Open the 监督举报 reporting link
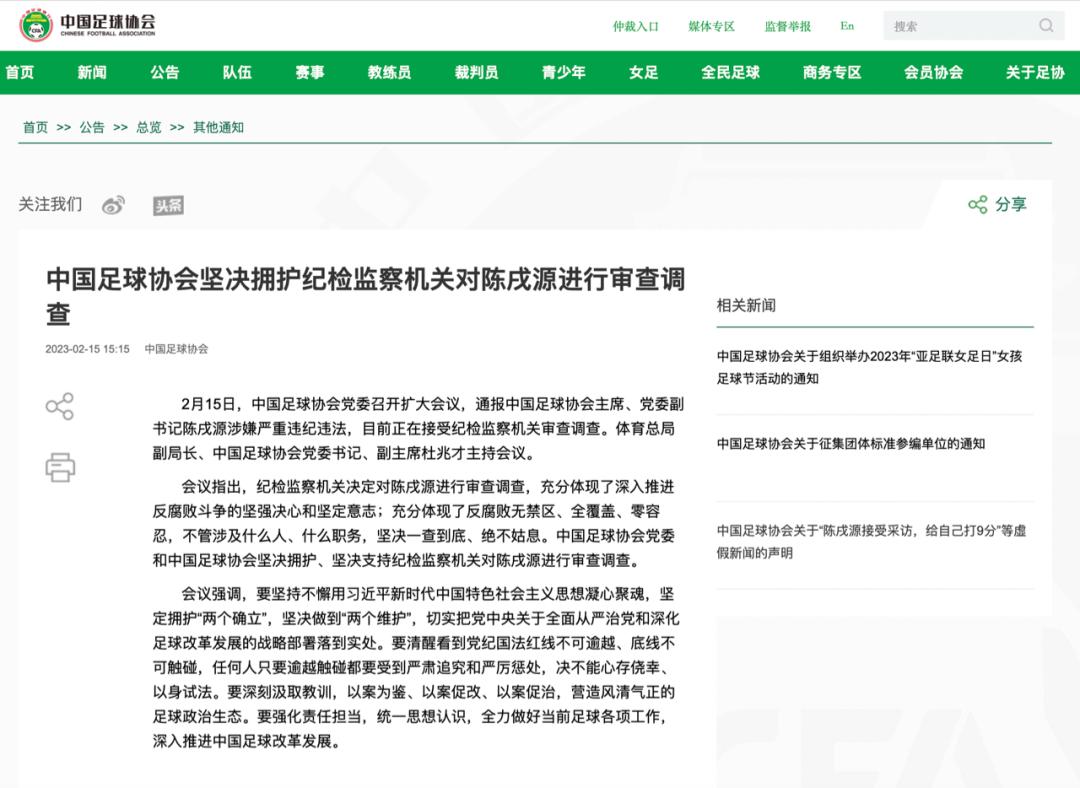This screenshot has width=1080, height=788. click(786, 24)
